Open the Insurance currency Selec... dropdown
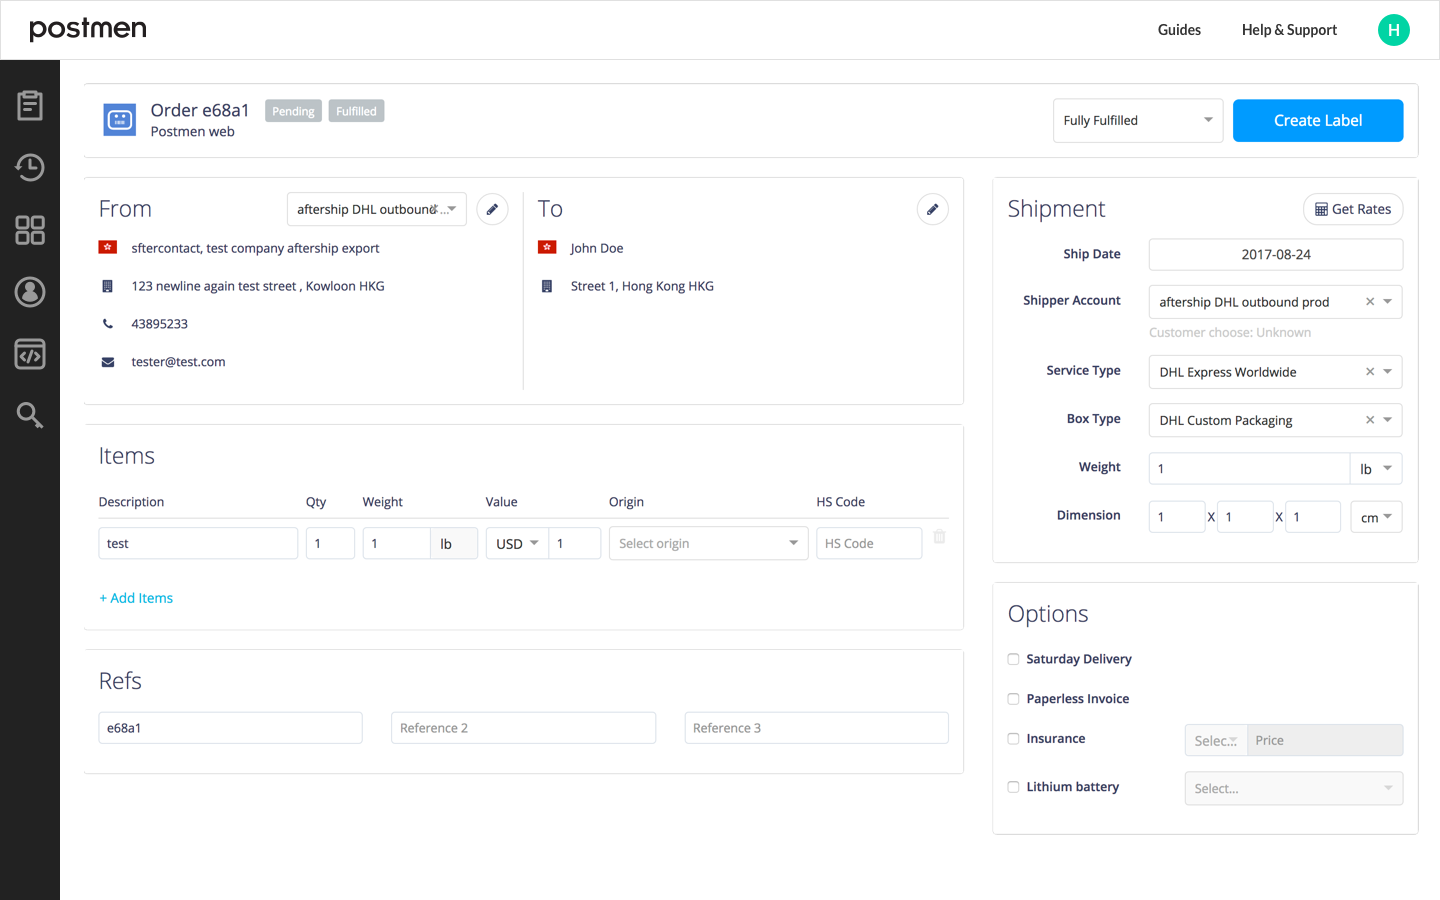 [x=1216, y=740]
